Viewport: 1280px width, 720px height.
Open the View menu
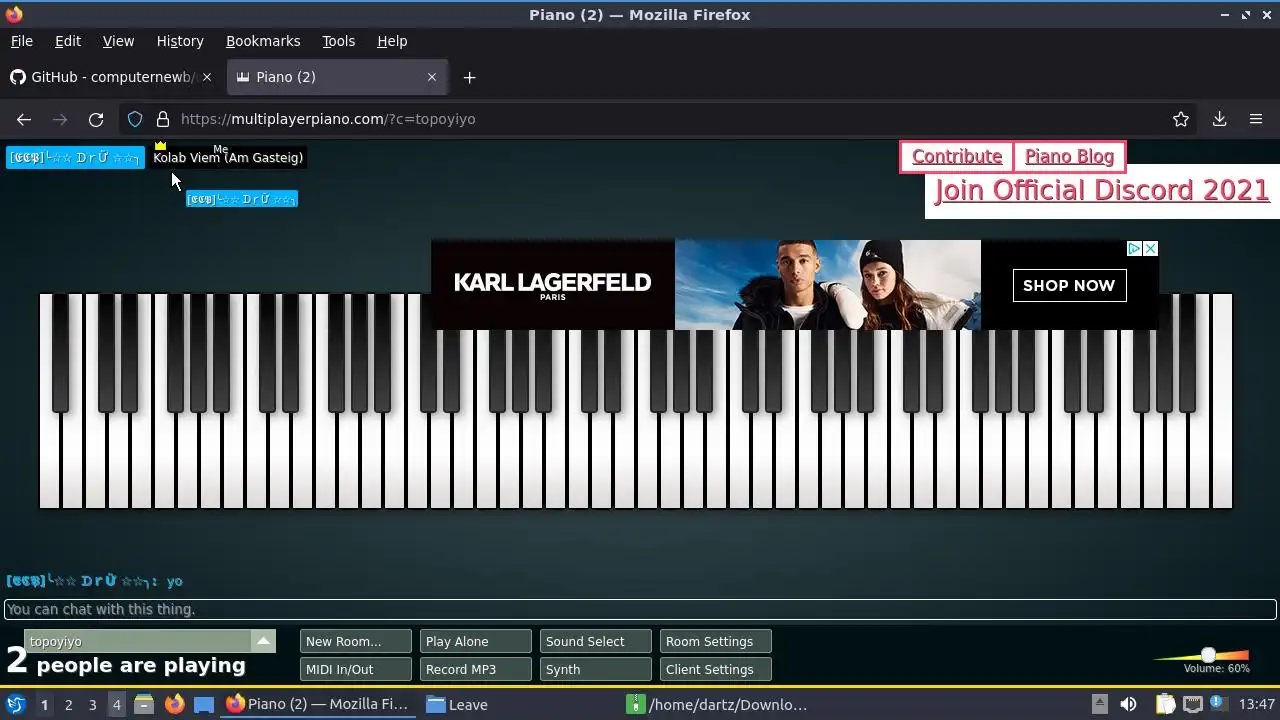[118, 41]
